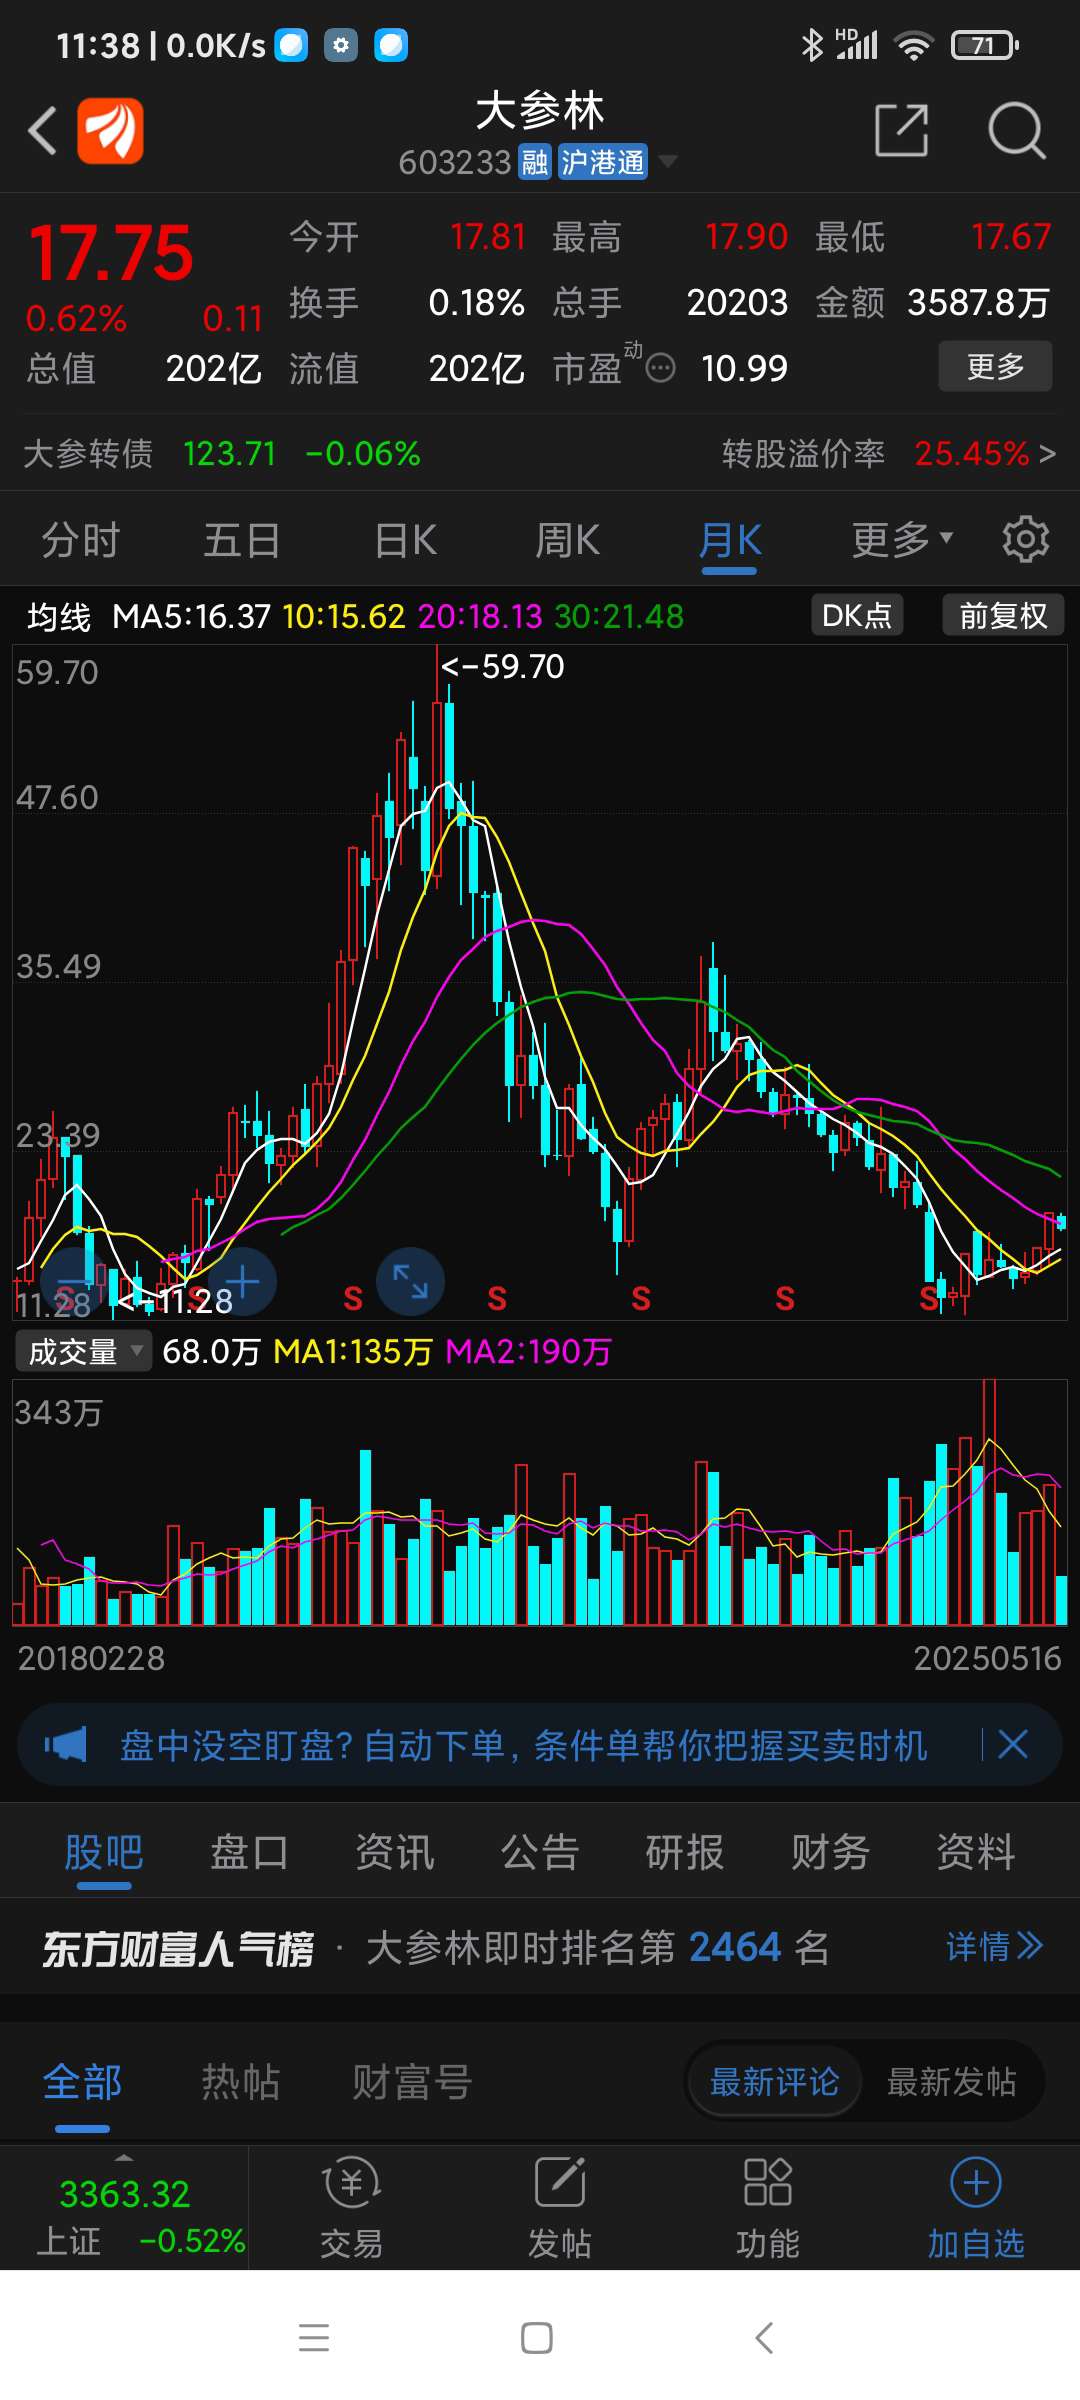Tap the current price 17.75
1080x2400 pixels.
coord(111,253)
